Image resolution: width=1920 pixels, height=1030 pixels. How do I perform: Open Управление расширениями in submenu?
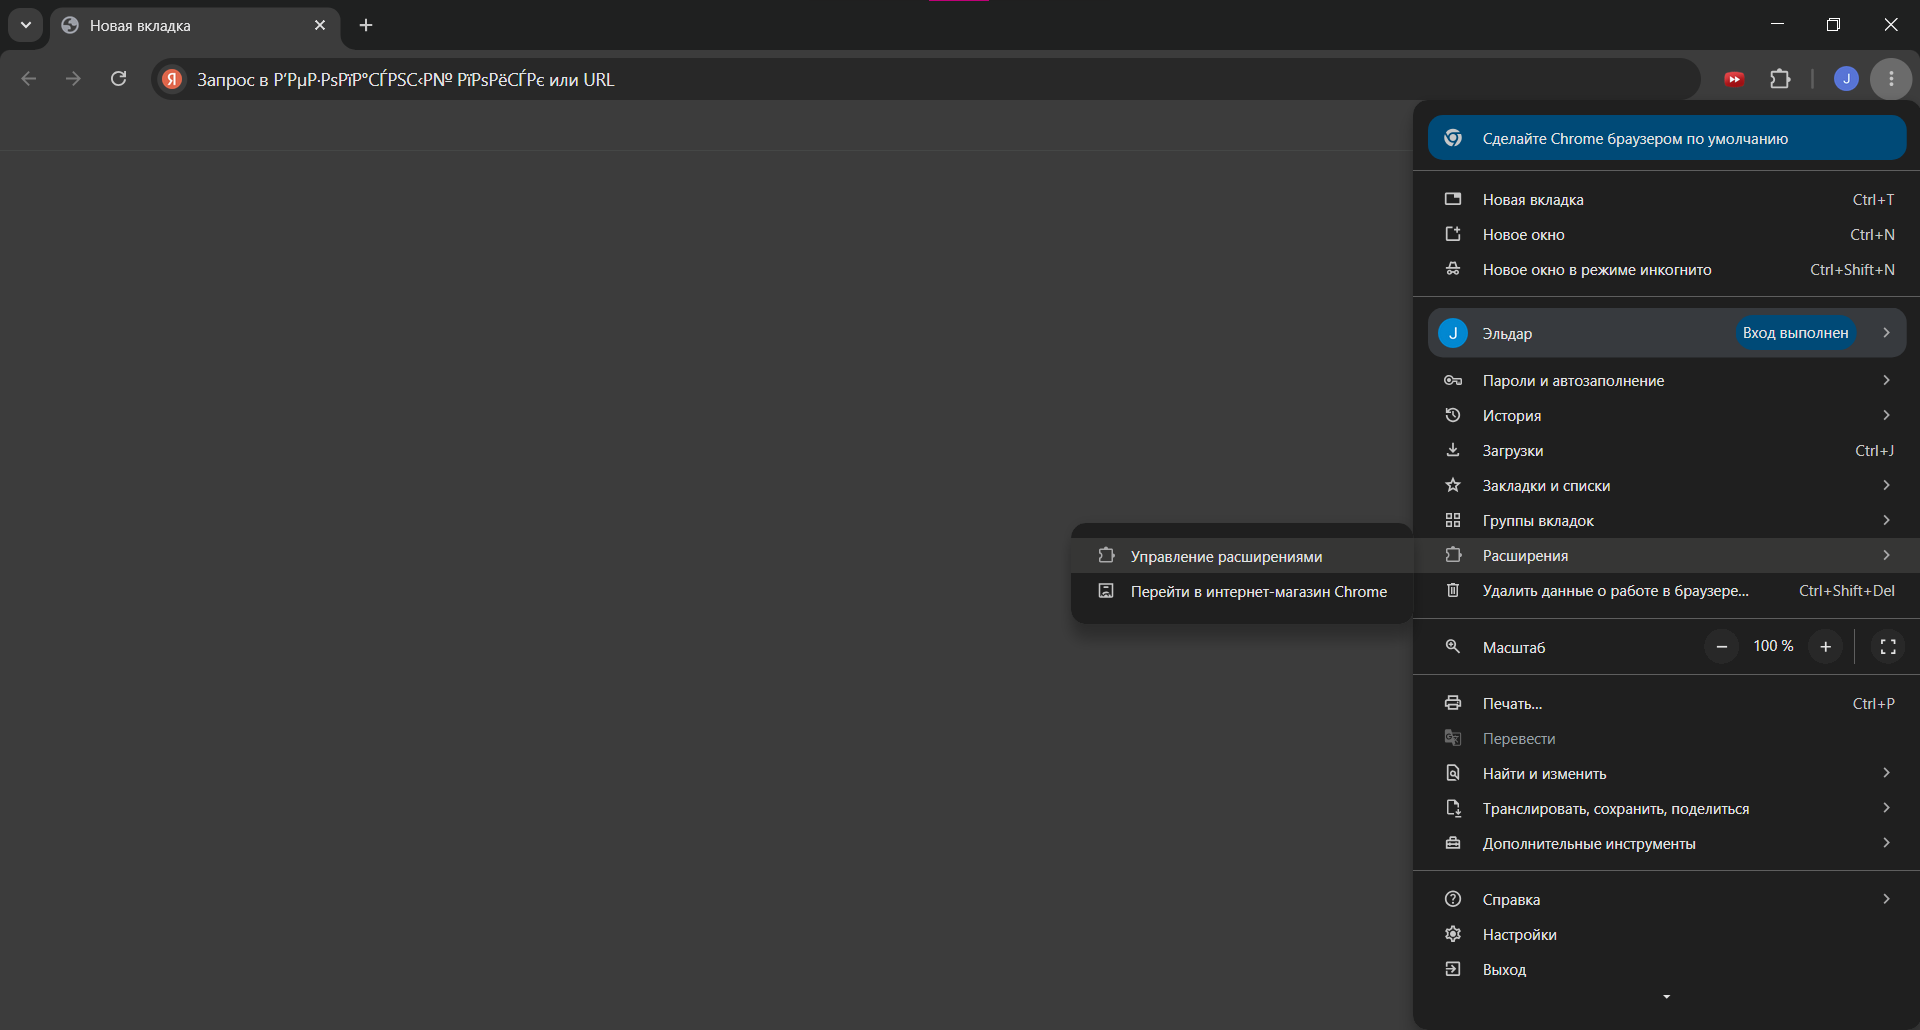[1242, 556]
